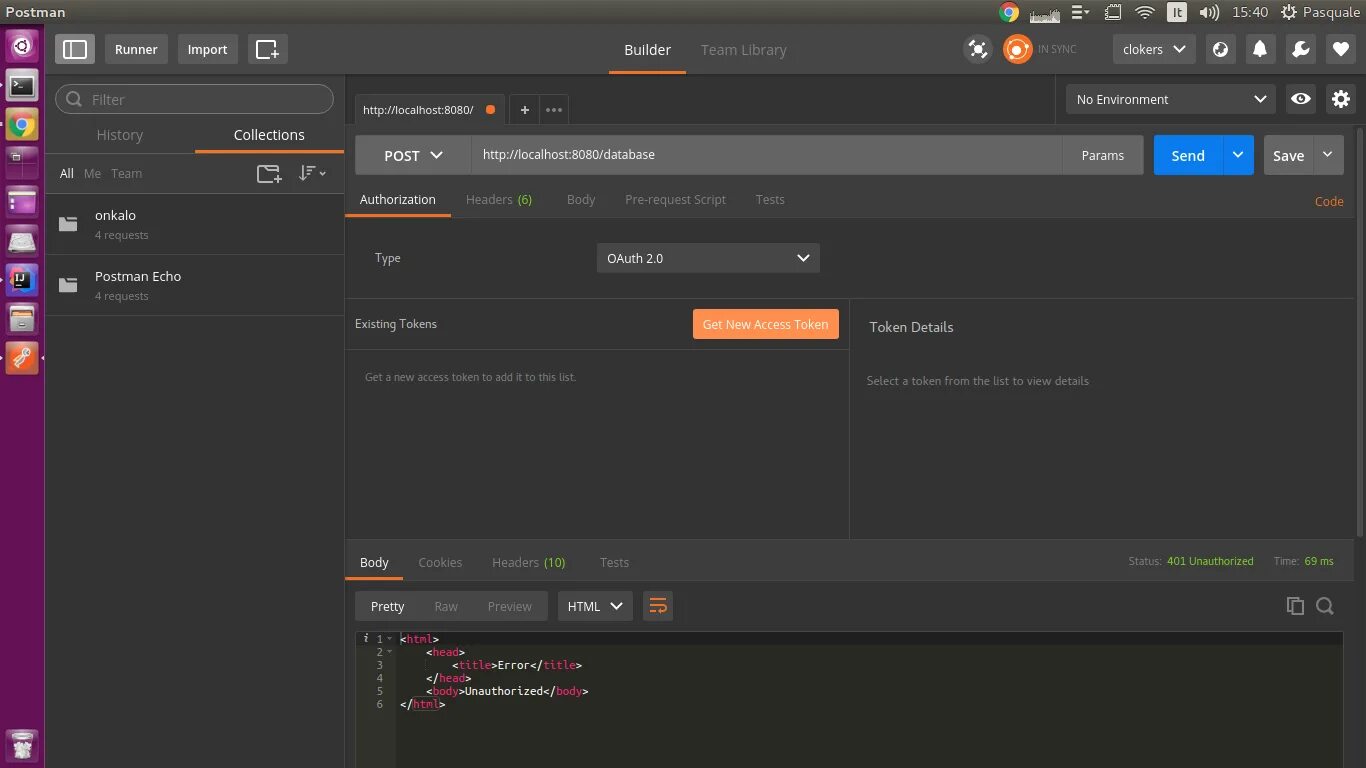Click the Save button
The height and width of the screenshot is (768, 1366).
[x=1288, y=155]
